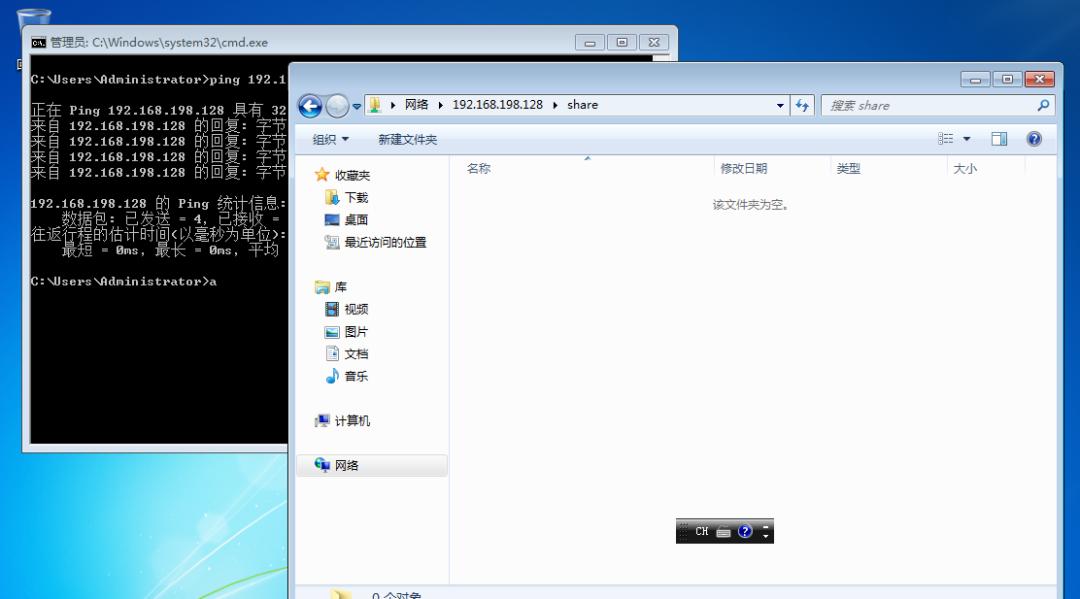
Task: Open the view options dropdown arrow
Action: tap(967, 139)
